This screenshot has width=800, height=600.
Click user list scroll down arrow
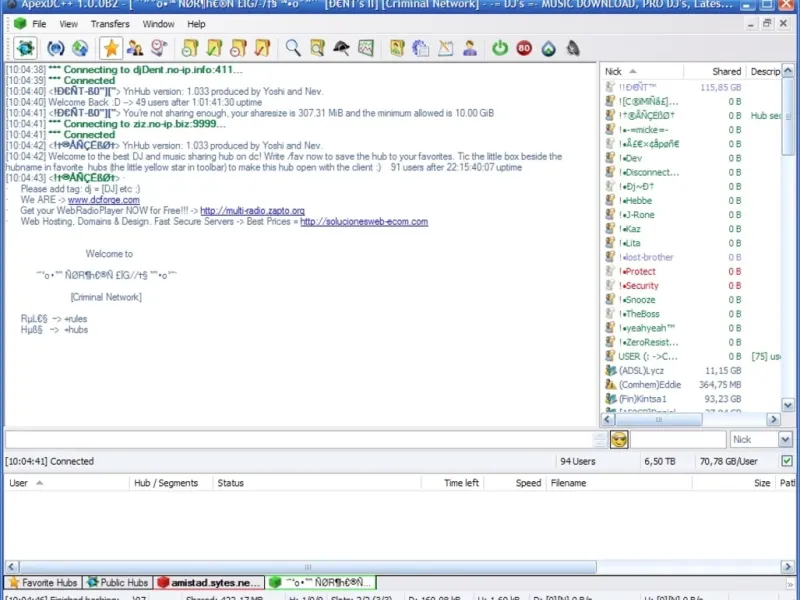tap(788, 405)
